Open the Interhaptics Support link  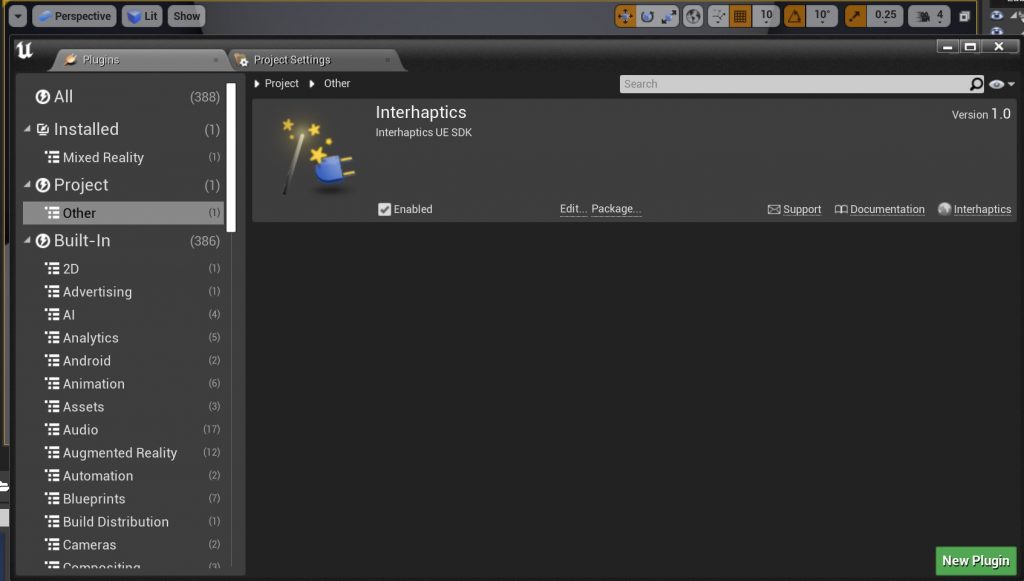(x=794, y=210)
